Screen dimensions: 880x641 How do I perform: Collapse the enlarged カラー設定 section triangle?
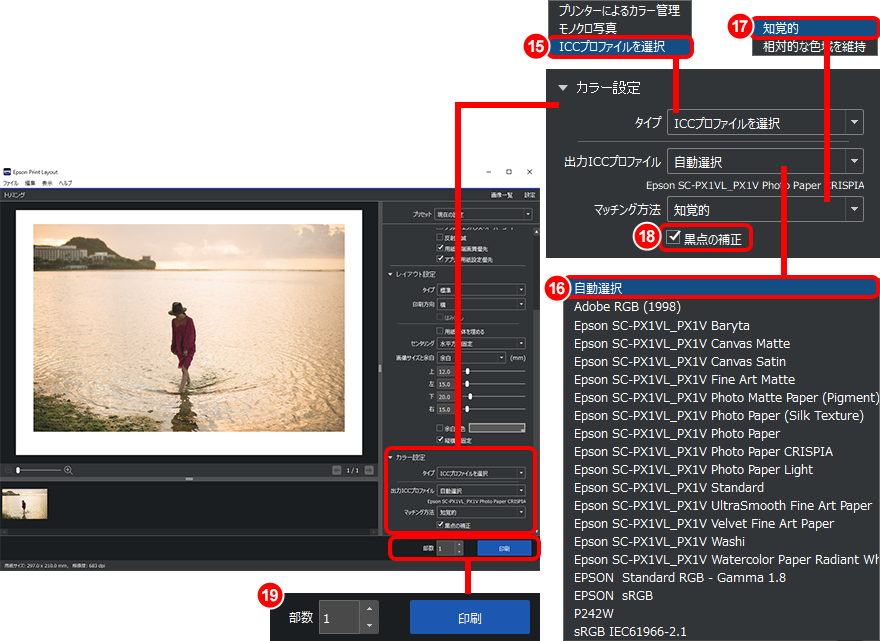(x=563, y=87)
